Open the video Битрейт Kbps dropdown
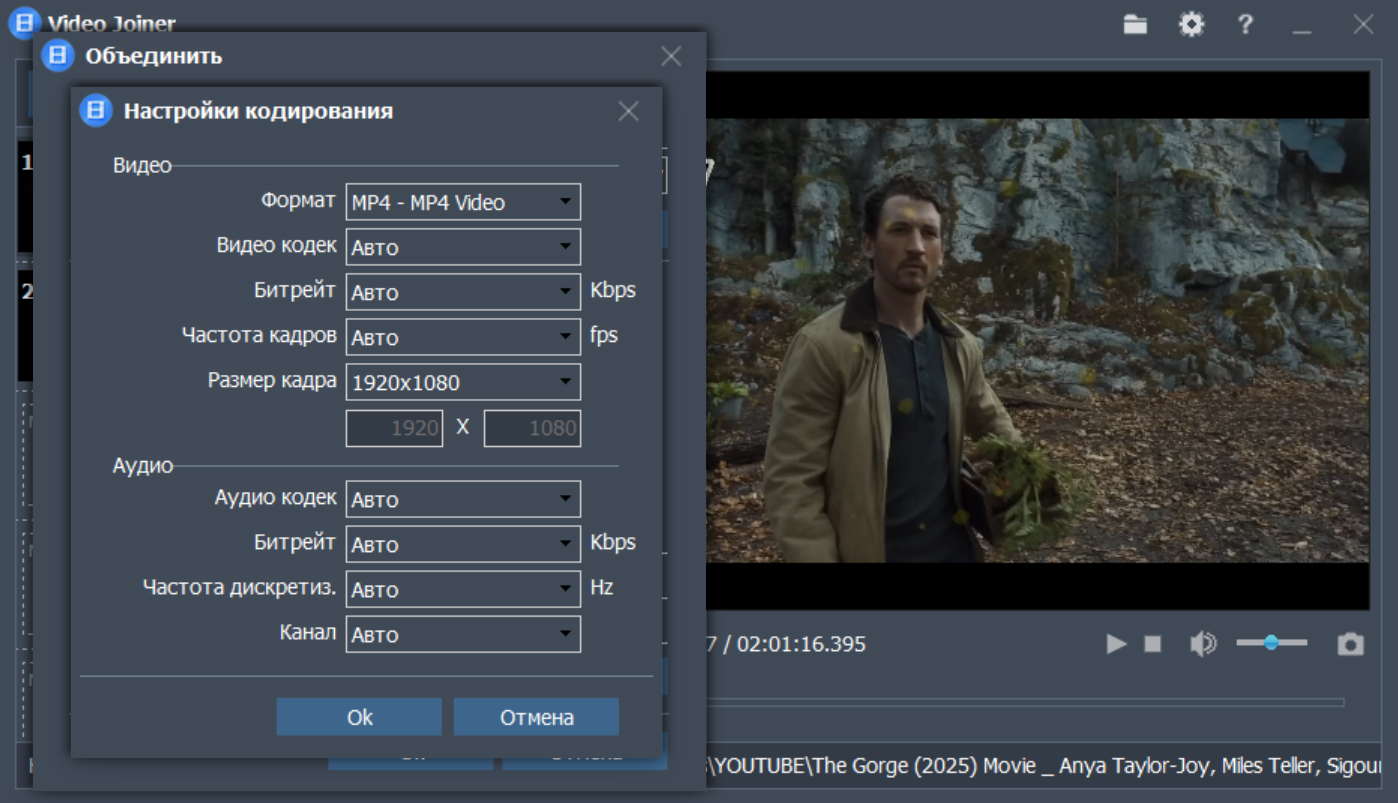This screenshot has height=803, width=1398. point(463,292)
